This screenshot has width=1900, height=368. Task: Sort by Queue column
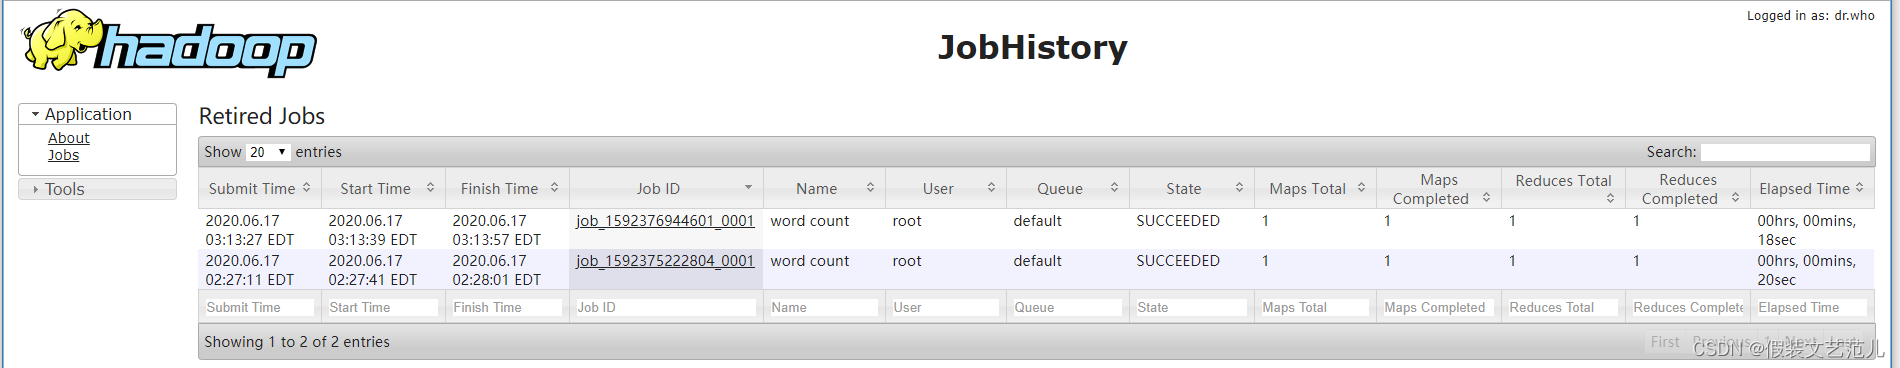click(x=1068, y=188)
